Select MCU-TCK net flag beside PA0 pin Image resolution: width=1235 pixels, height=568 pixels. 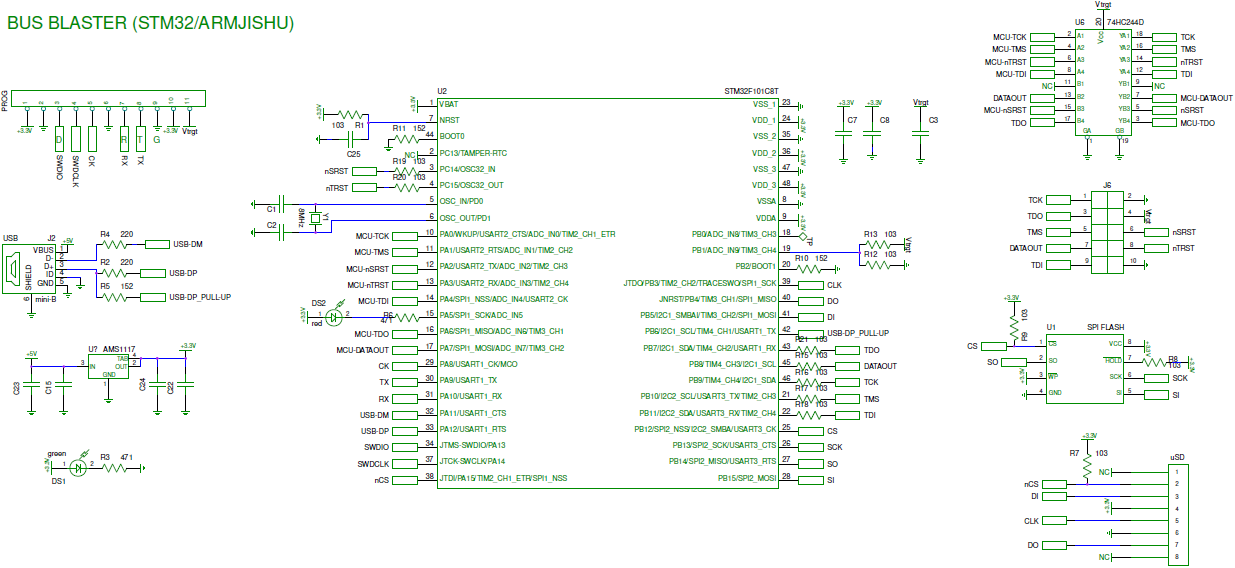point(403,235)
